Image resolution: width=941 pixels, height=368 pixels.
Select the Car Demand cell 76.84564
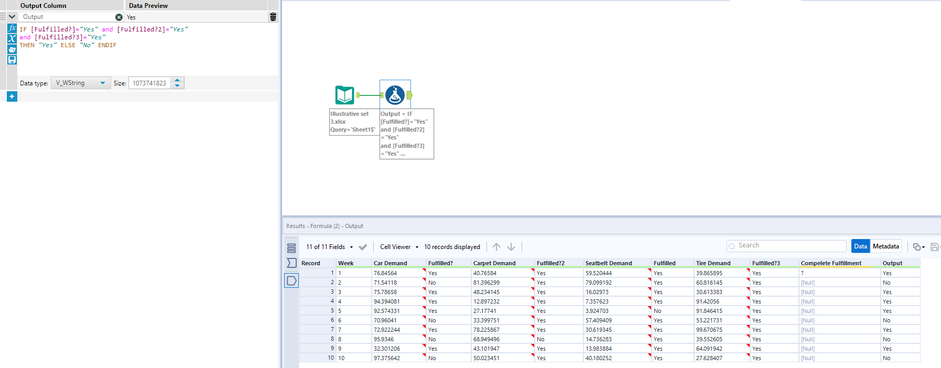[398, 273]
